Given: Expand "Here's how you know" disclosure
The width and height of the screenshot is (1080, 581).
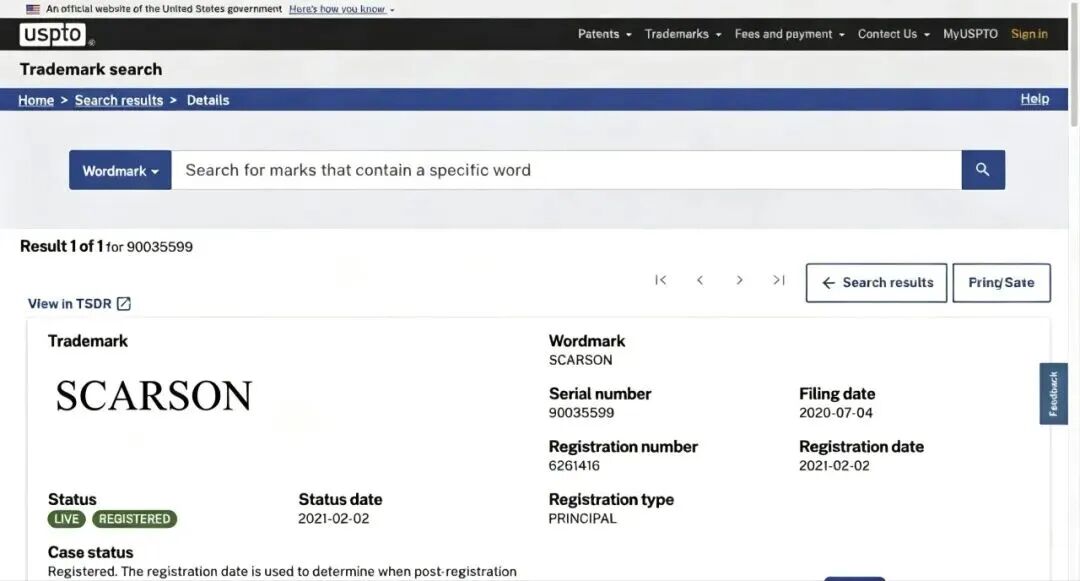Looking at the screenshot, I should click(342, 9).
